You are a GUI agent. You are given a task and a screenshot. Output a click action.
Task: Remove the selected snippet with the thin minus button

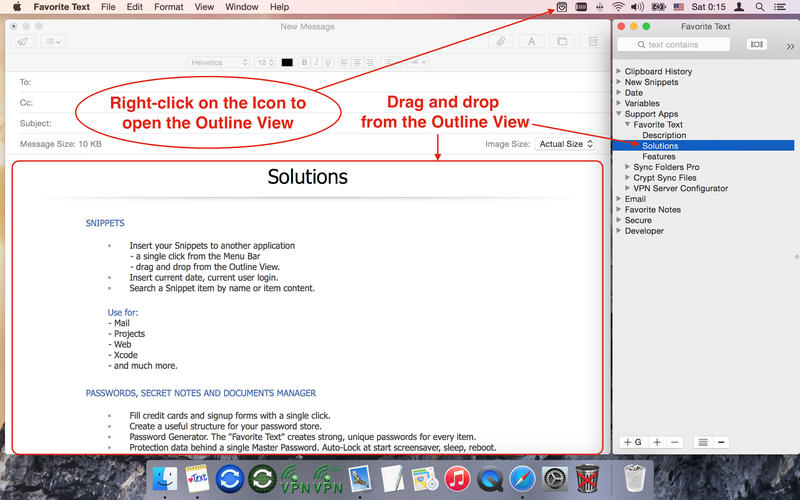click(674, 442)
